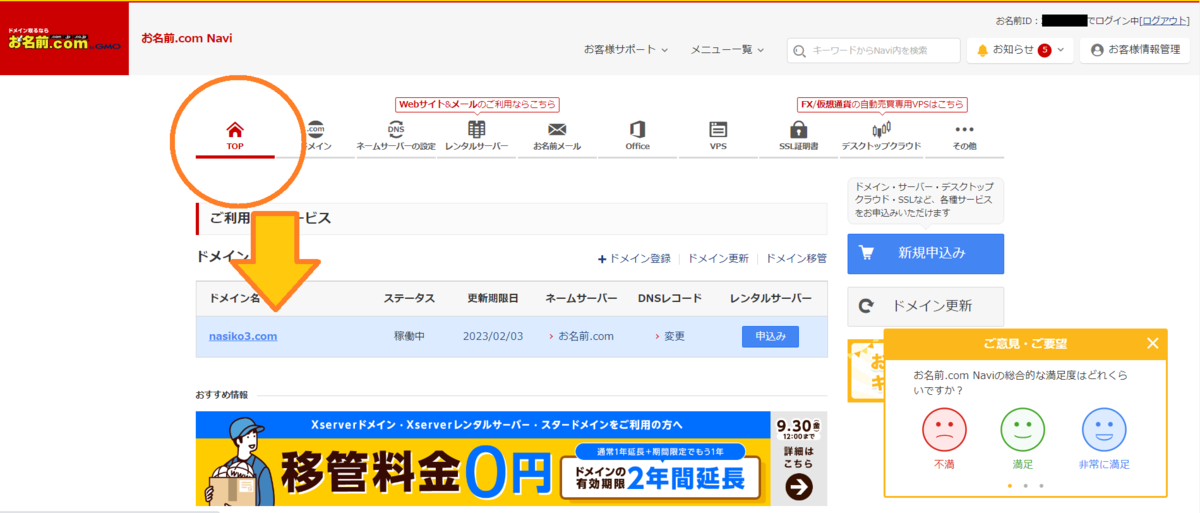The image size is (1200, 513).
Task: Open the SSL証明書 tab
Action: (798, 137)
